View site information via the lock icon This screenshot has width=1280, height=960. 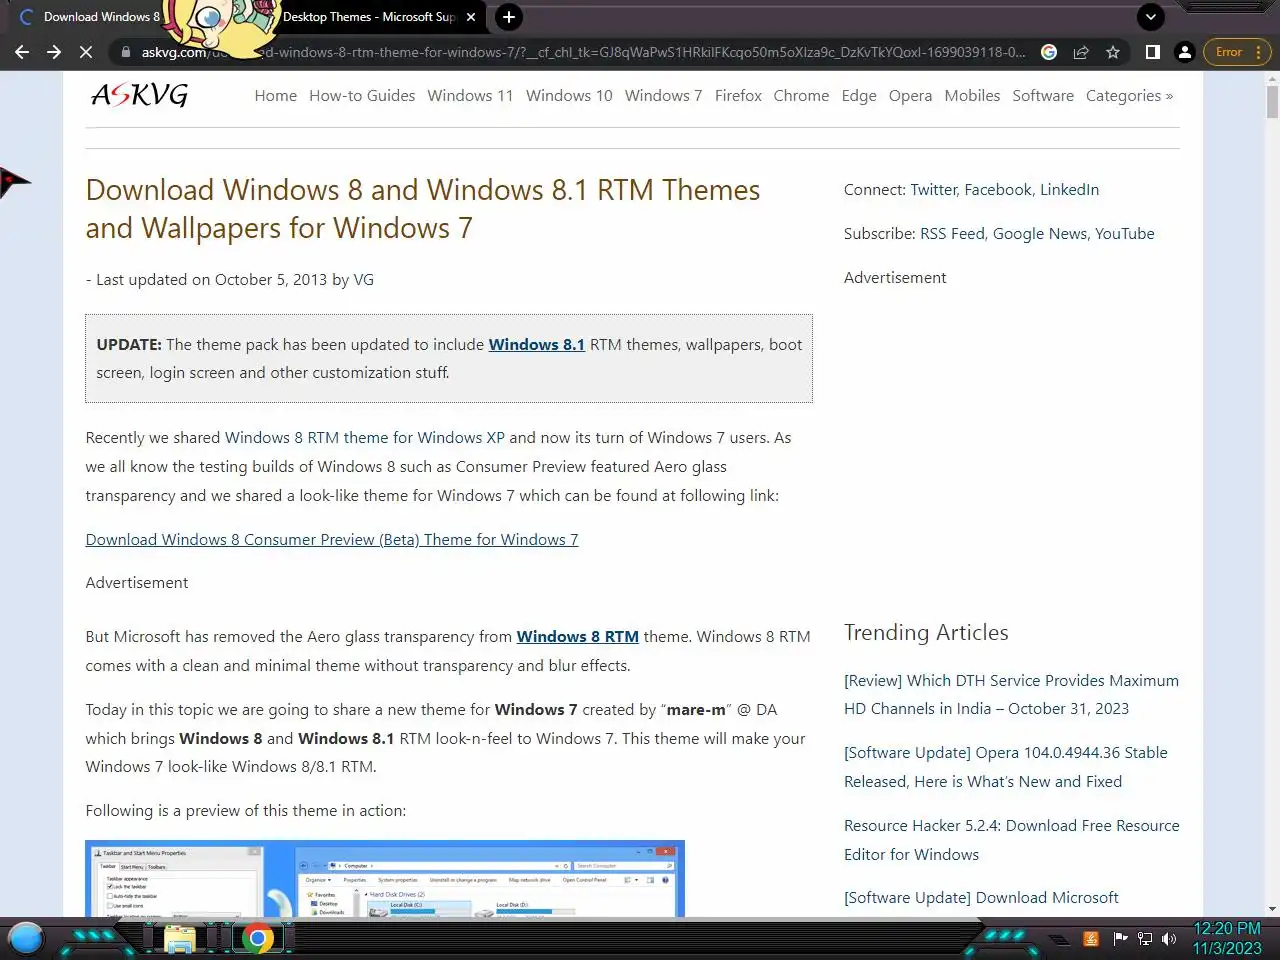125,52
